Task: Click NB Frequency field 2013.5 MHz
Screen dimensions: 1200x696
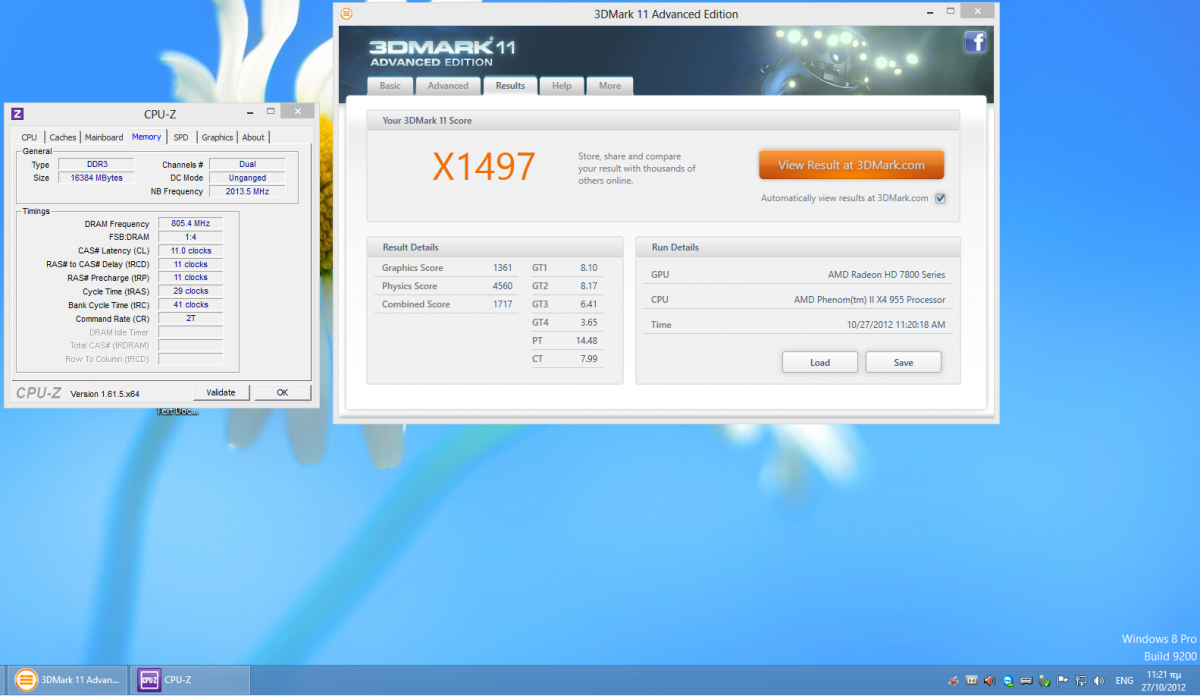Action: click(246, 191)
